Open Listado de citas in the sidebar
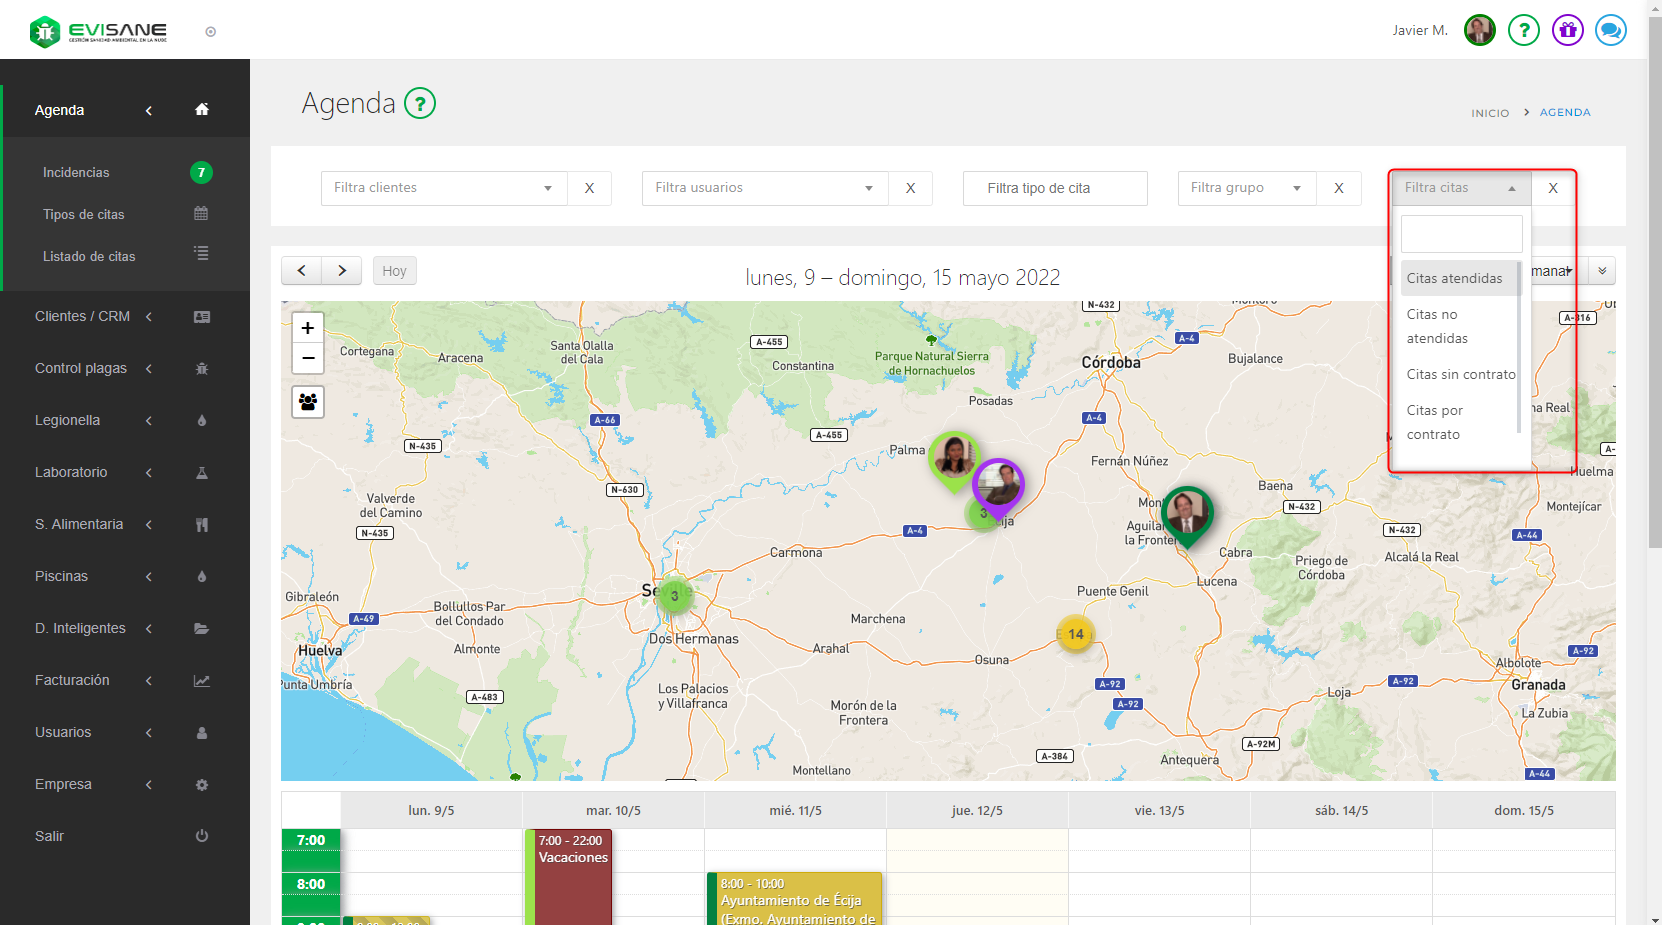 pos(89,257)
